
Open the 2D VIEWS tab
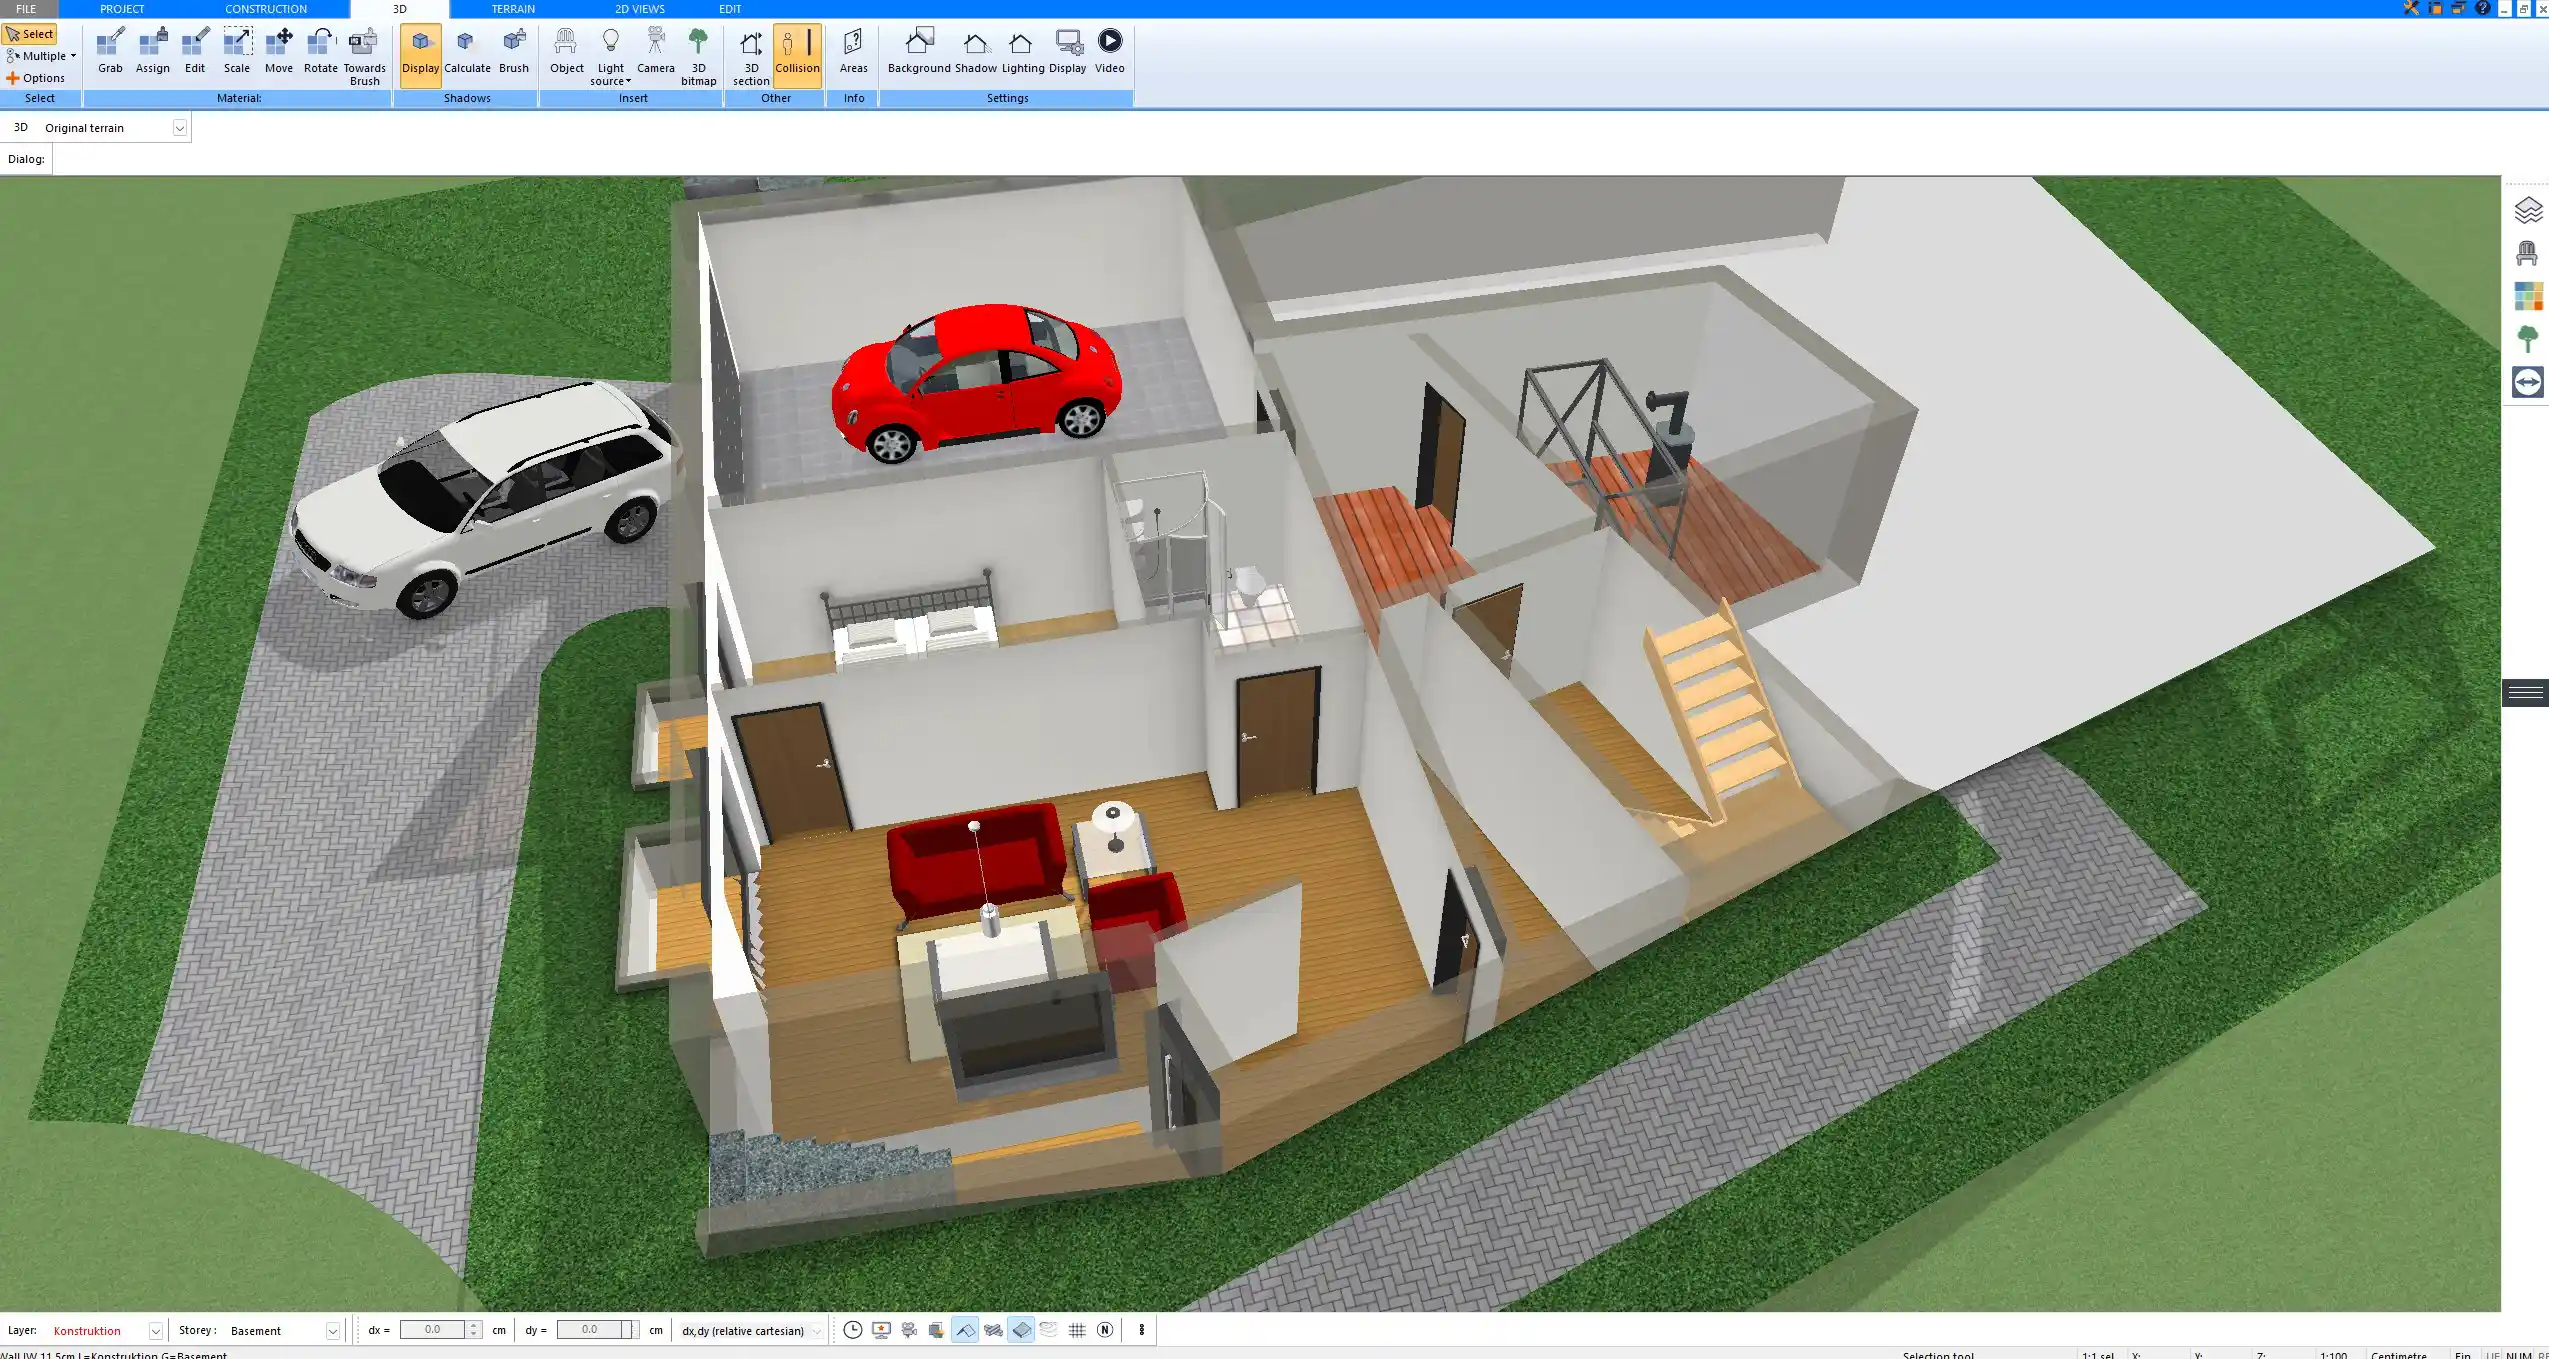pyautogui.click(x=641, y=8)
